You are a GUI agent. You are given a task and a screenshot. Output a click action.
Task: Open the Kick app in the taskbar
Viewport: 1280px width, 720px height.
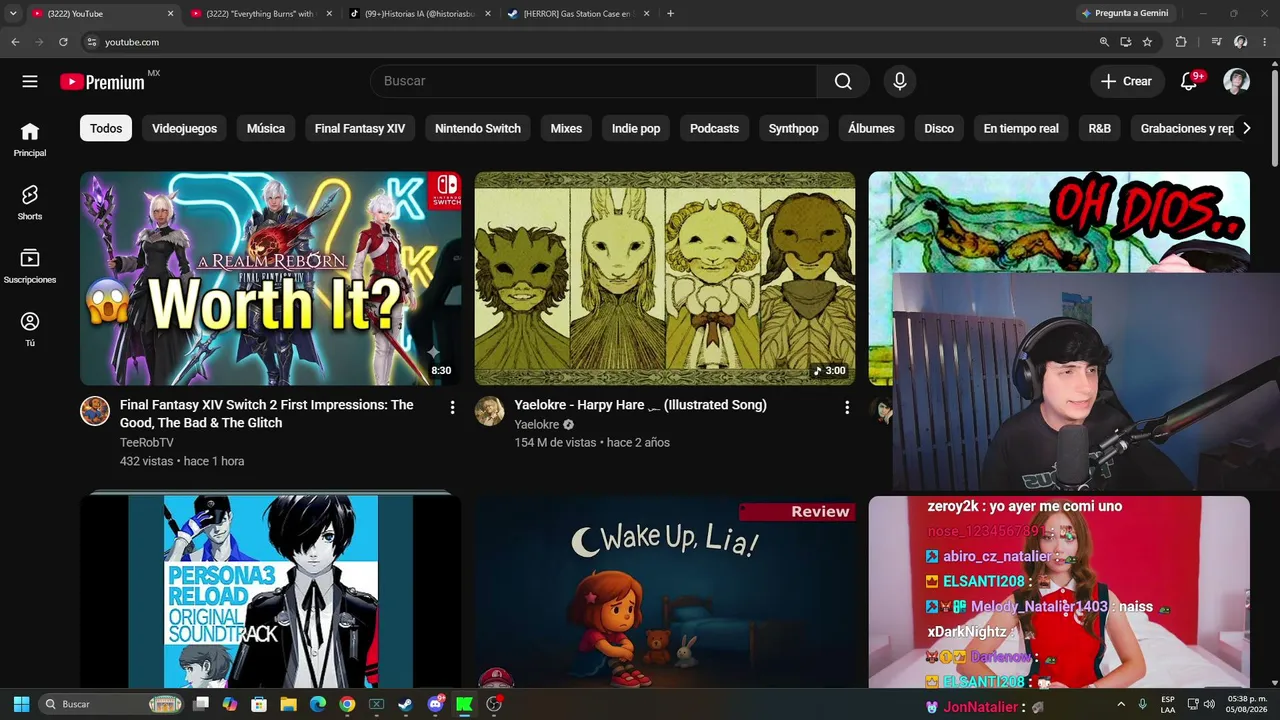[x=464, y=704]
